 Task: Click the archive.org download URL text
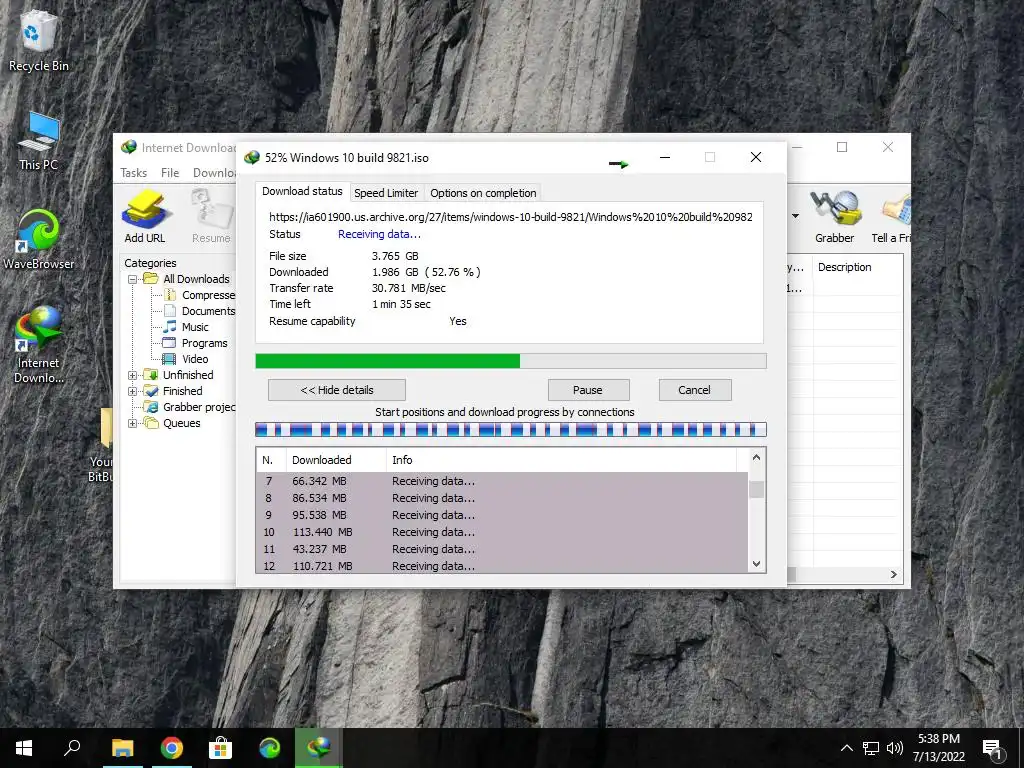click(511, 217)
